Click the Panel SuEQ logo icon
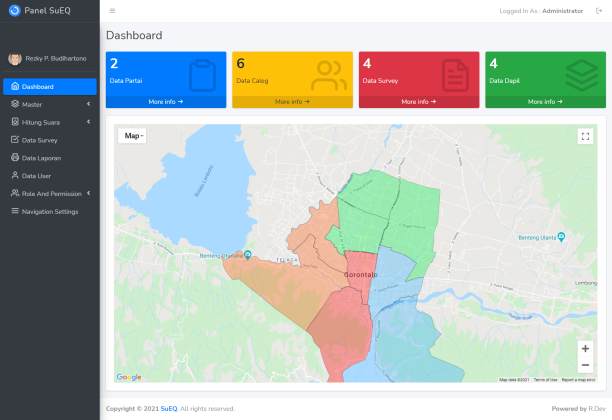 click(x=14, y=11)
